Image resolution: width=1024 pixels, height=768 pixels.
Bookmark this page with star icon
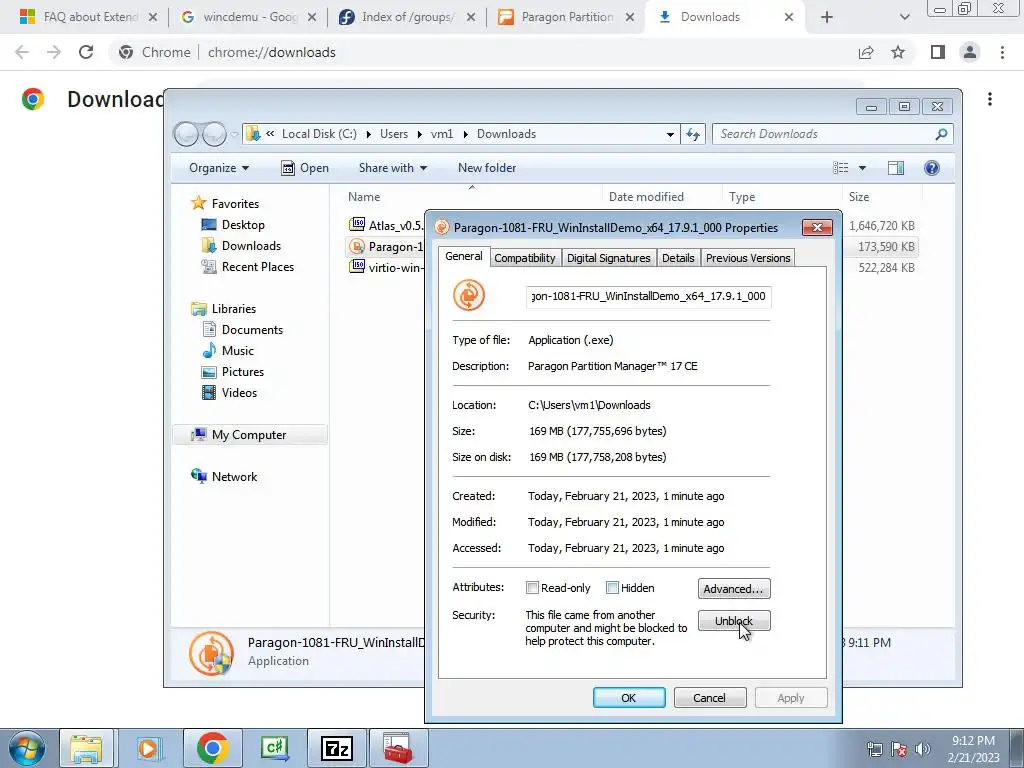pos(898,52)
